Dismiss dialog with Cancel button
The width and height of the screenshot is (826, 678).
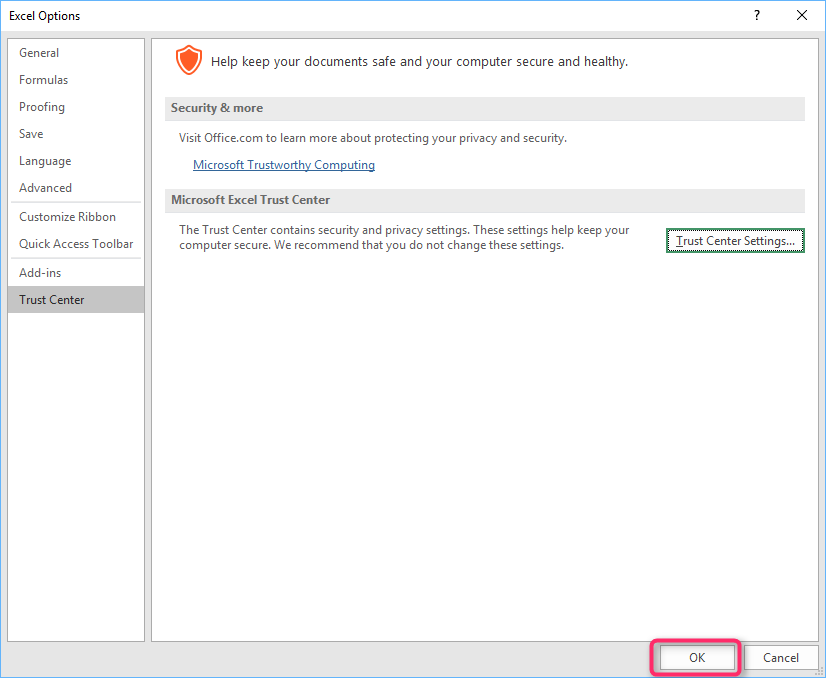click(781, 657)
